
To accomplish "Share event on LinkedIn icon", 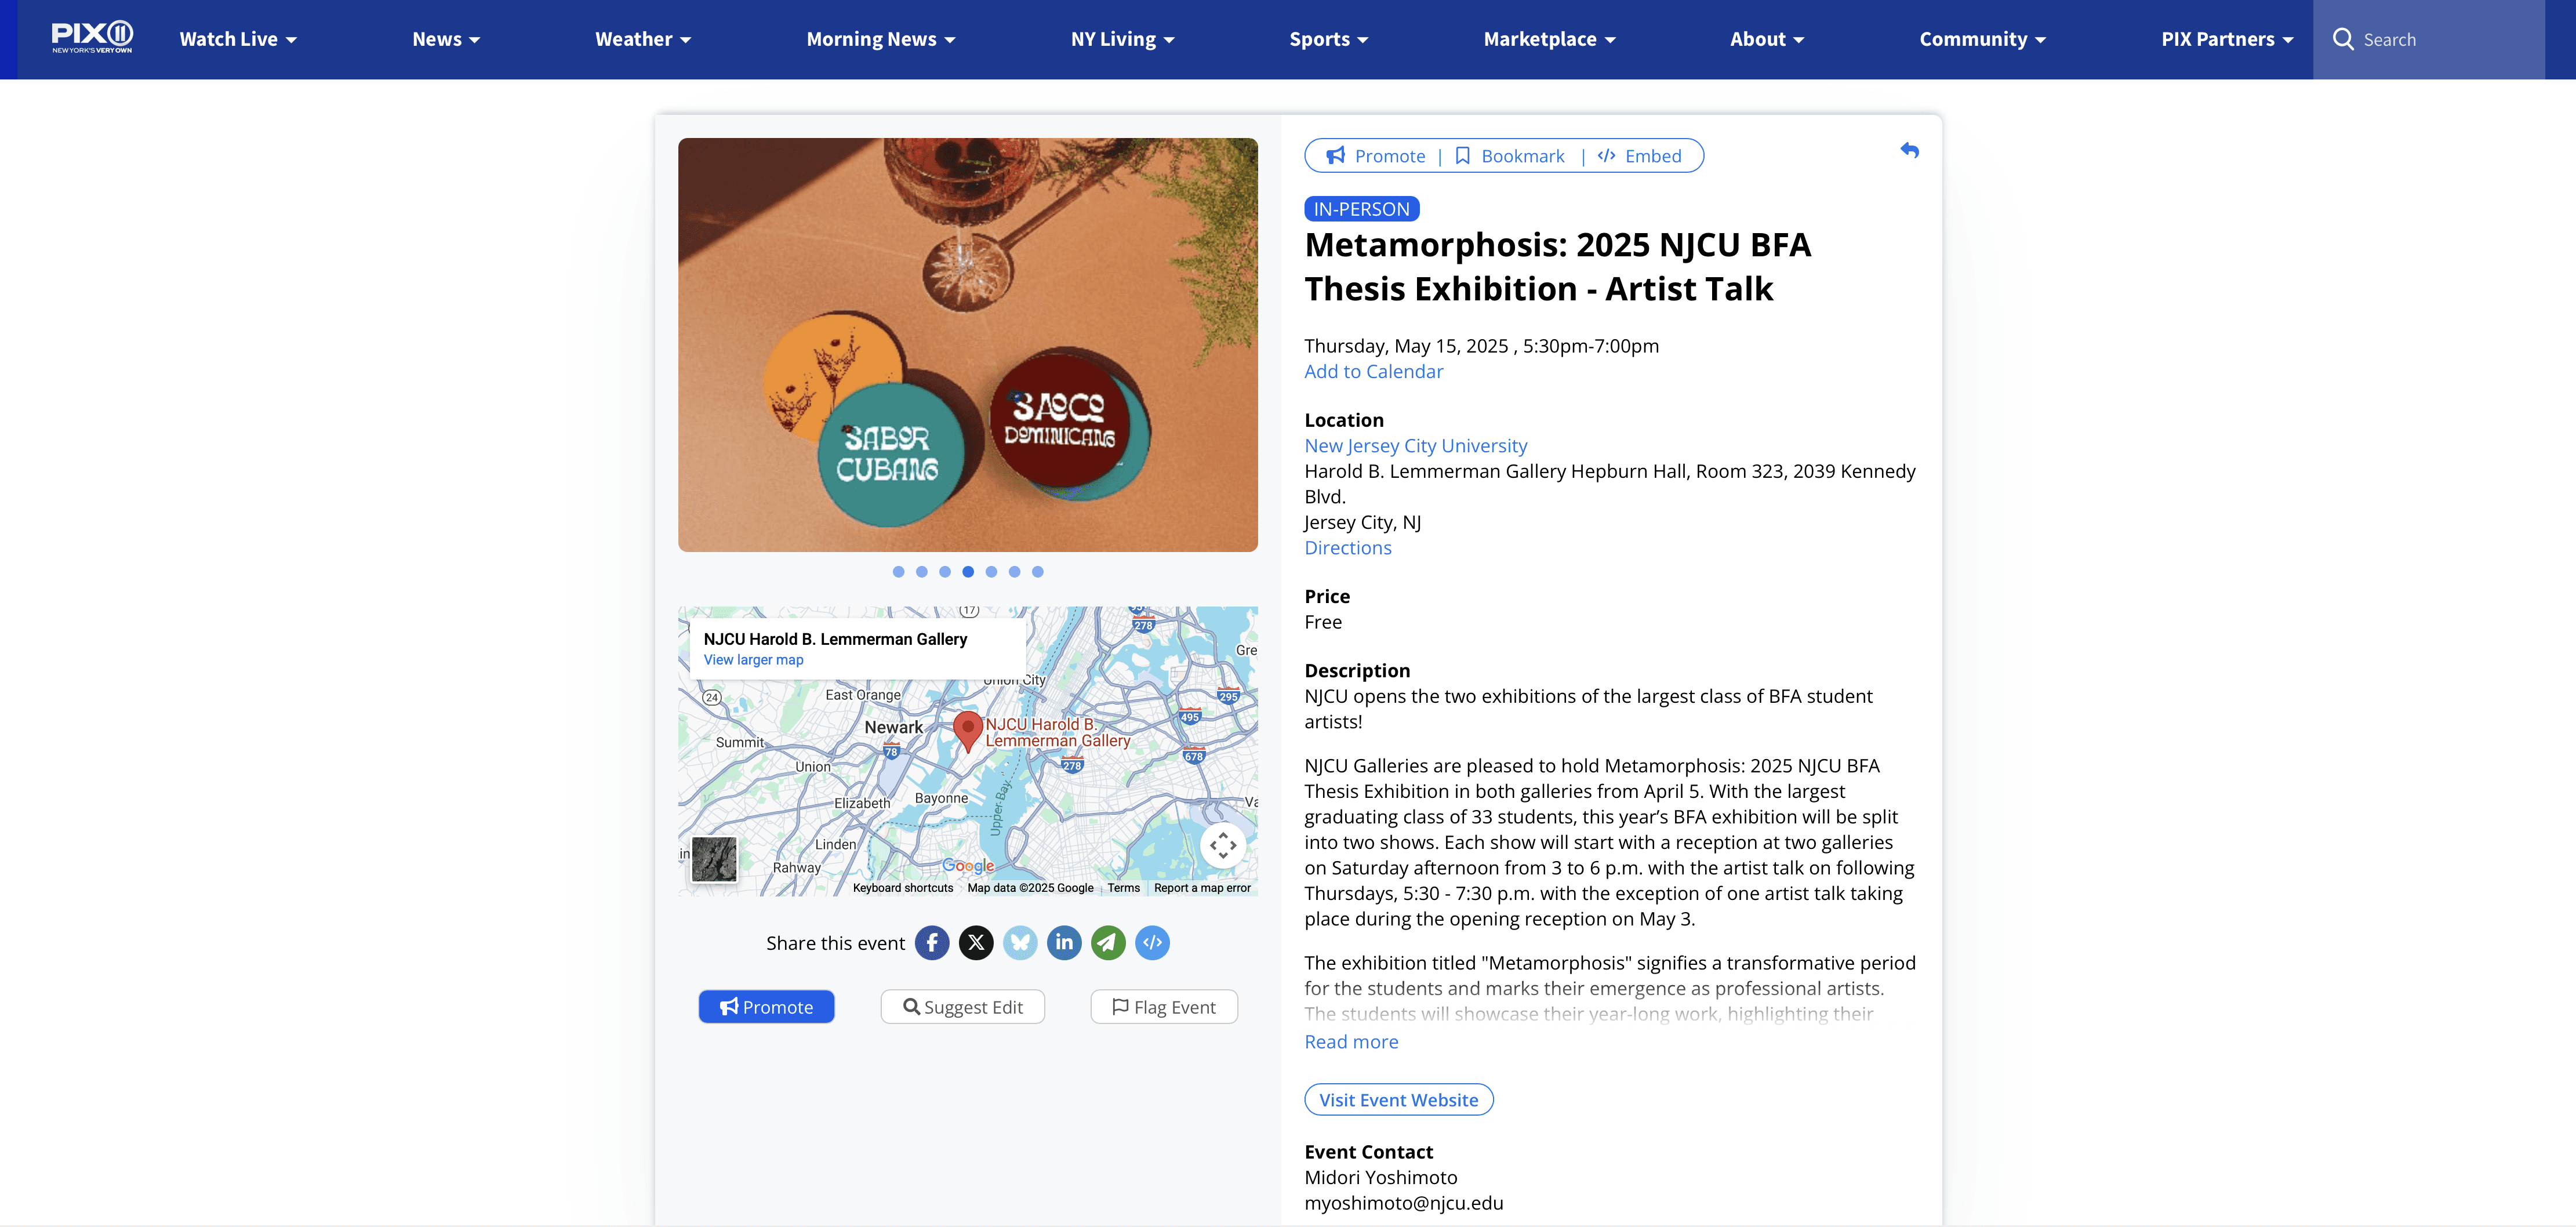I will pos(1064,942).
